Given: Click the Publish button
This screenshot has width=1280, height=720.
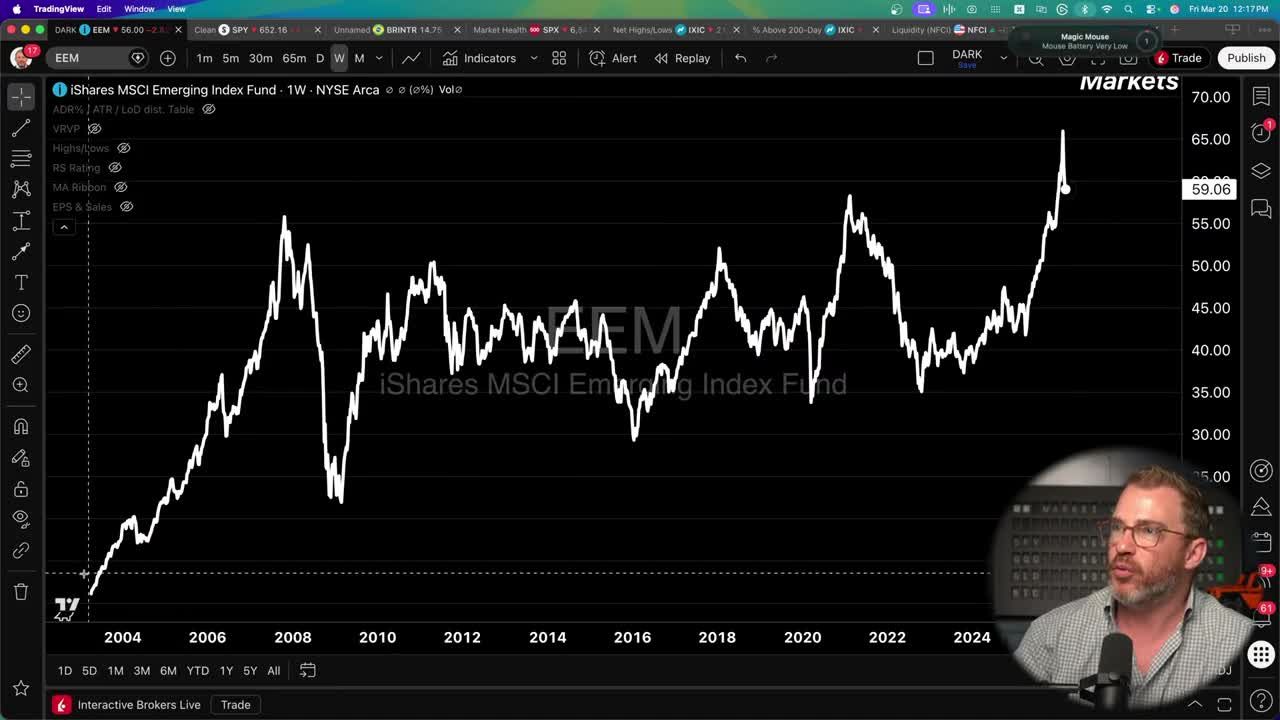Looking at the screenshot, I should [x=1246, y=58].
